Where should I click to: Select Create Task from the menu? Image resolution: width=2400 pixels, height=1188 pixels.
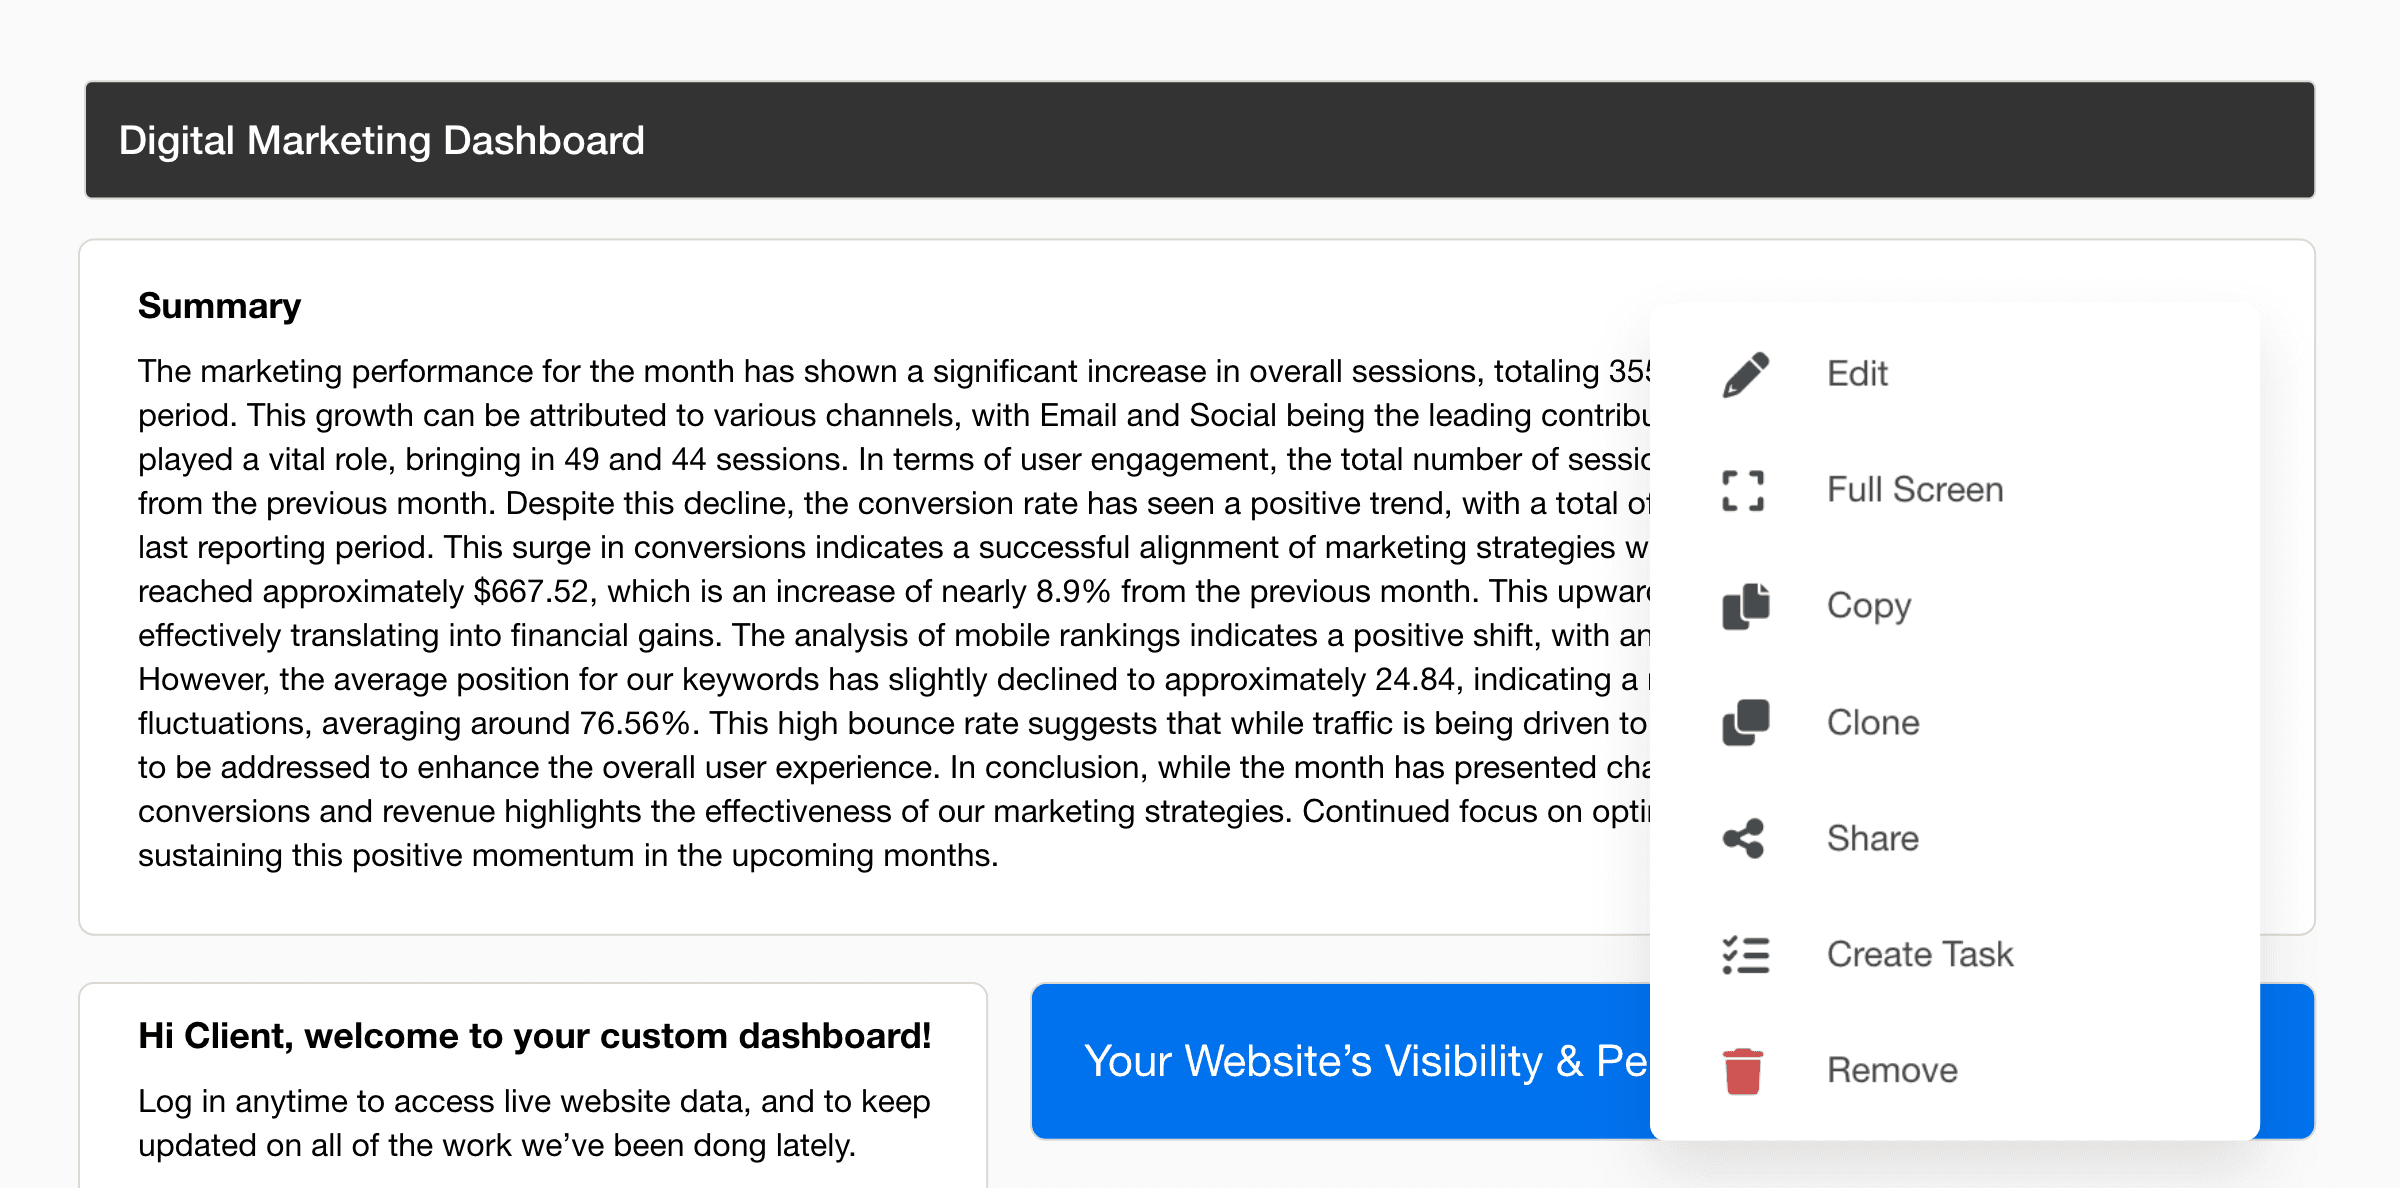tap(1920, 954)
